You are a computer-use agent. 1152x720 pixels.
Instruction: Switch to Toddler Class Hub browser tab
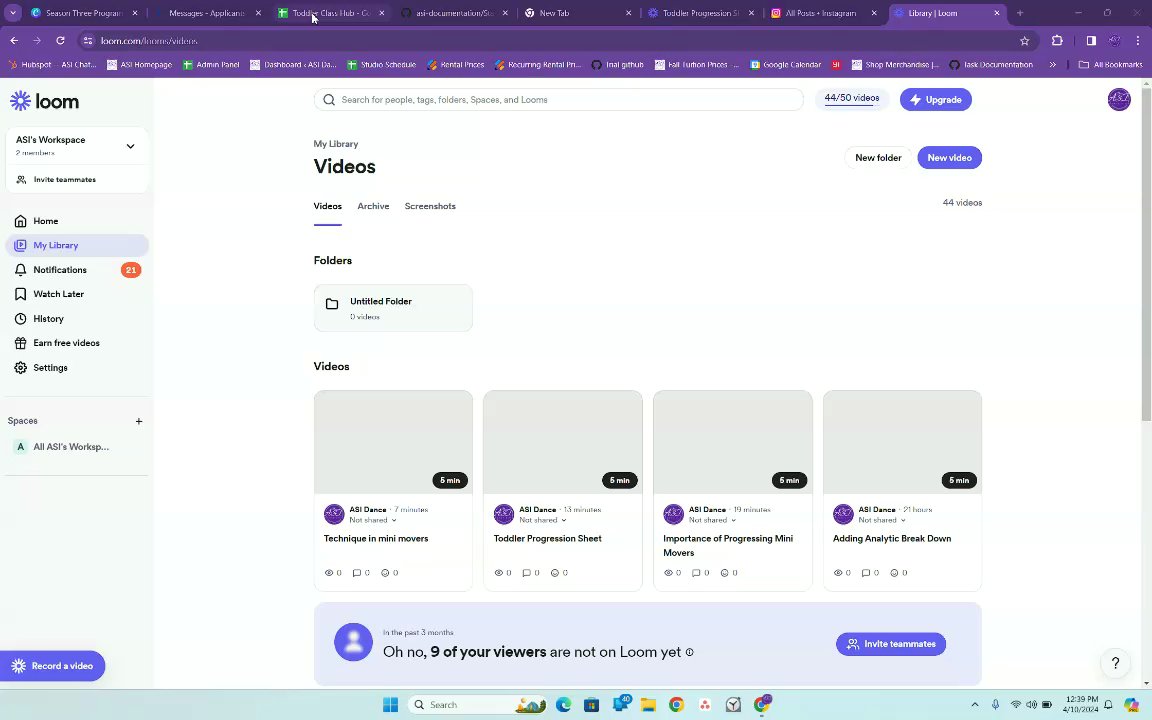pos(331,13)
